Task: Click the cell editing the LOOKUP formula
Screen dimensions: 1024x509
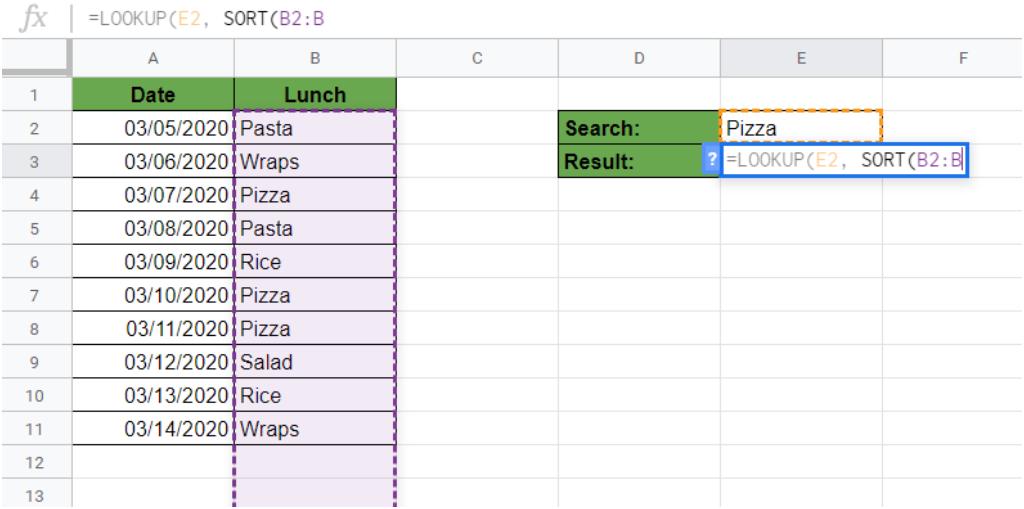Action: coord(845,160)
